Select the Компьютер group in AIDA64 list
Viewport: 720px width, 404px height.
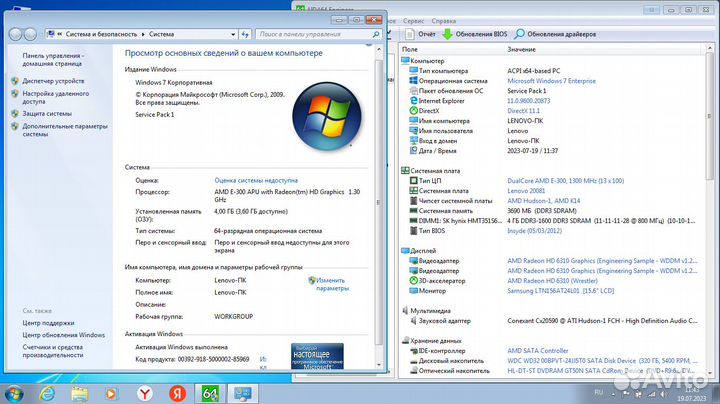pos(427,61)
